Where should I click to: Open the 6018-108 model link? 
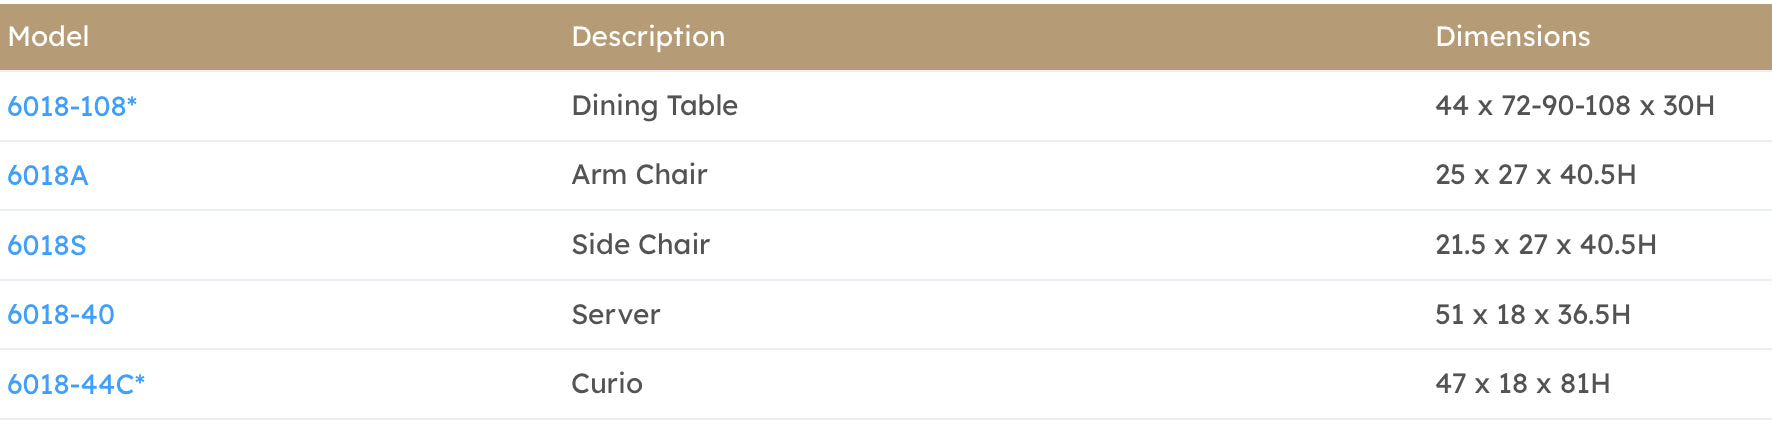coord(66,106)
